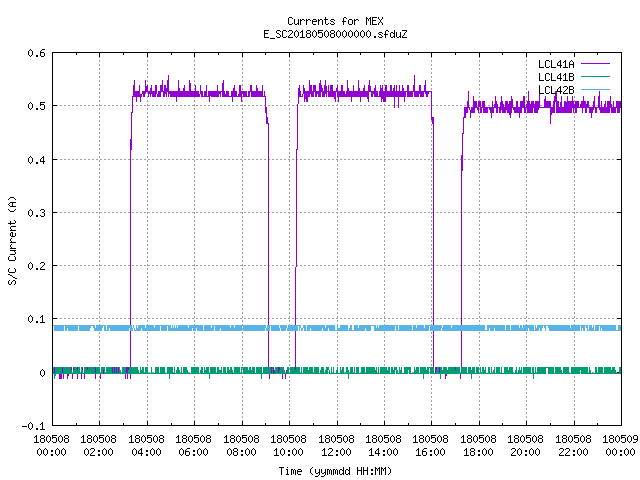Viewport: 640px width, 480px height.
Task: Click the purple LCL41A legend line sample
Action: [x=595, y=64]
